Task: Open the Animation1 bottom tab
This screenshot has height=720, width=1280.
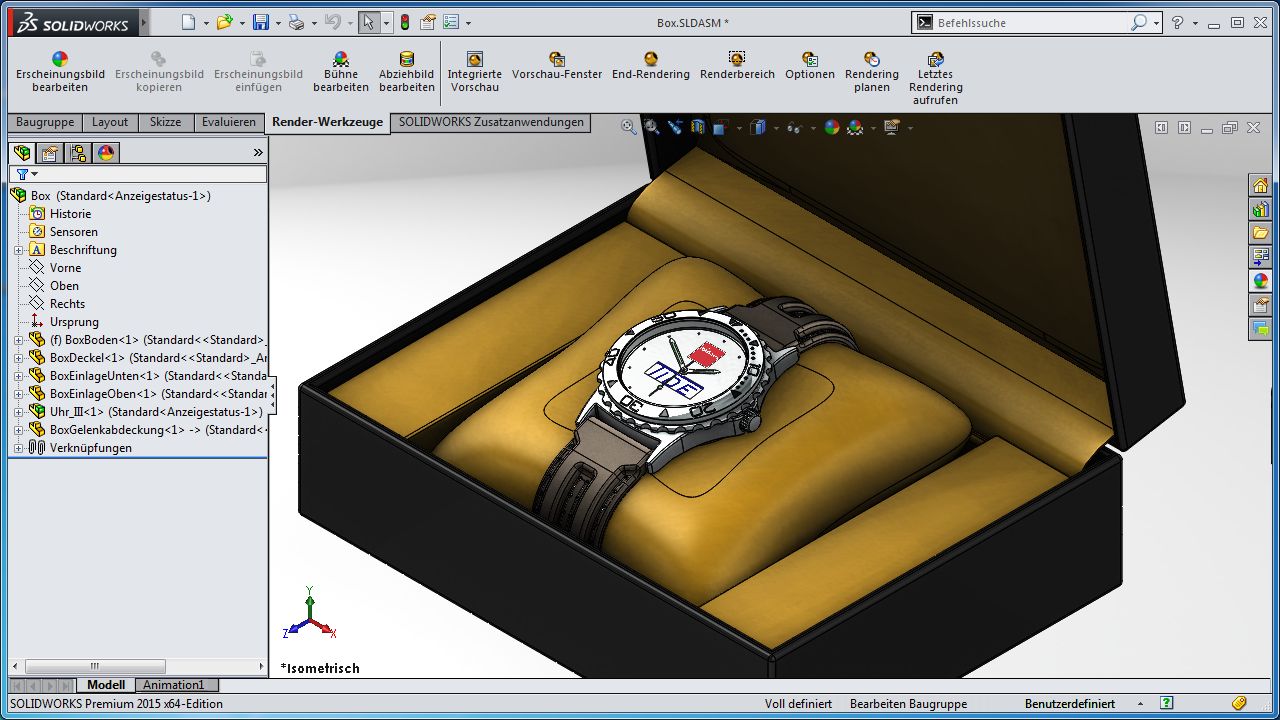Action: (x=174, y=685)
